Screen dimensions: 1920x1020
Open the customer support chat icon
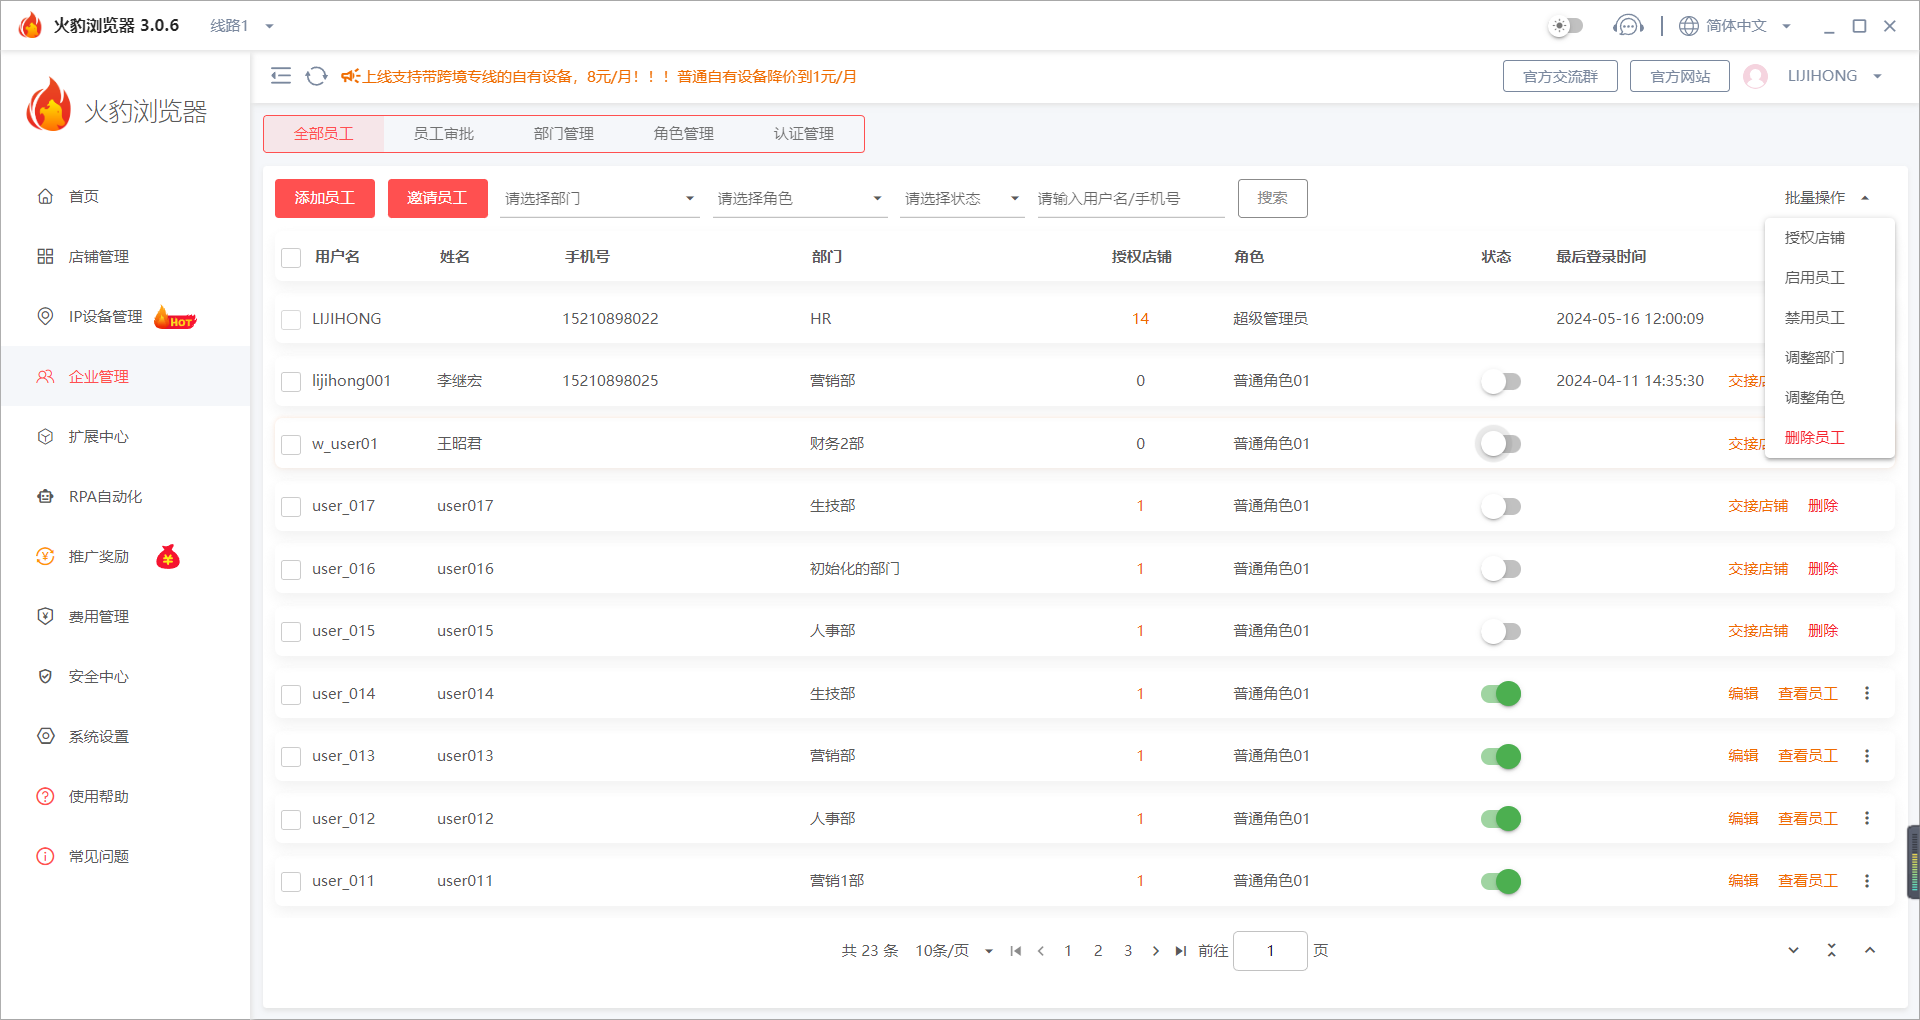(1628, 26)
